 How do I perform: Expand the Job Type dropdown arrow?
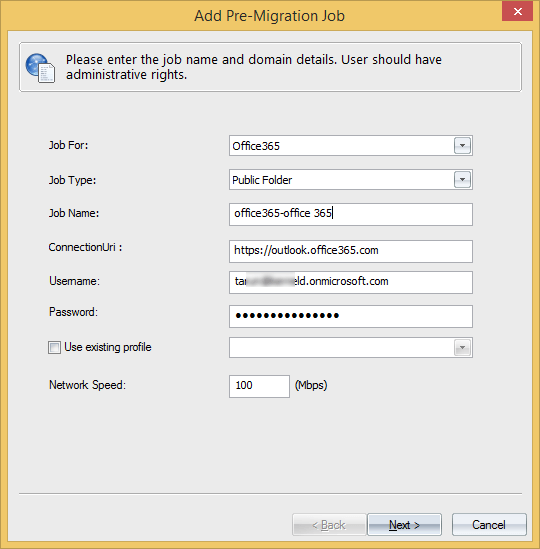pos(462,180)
